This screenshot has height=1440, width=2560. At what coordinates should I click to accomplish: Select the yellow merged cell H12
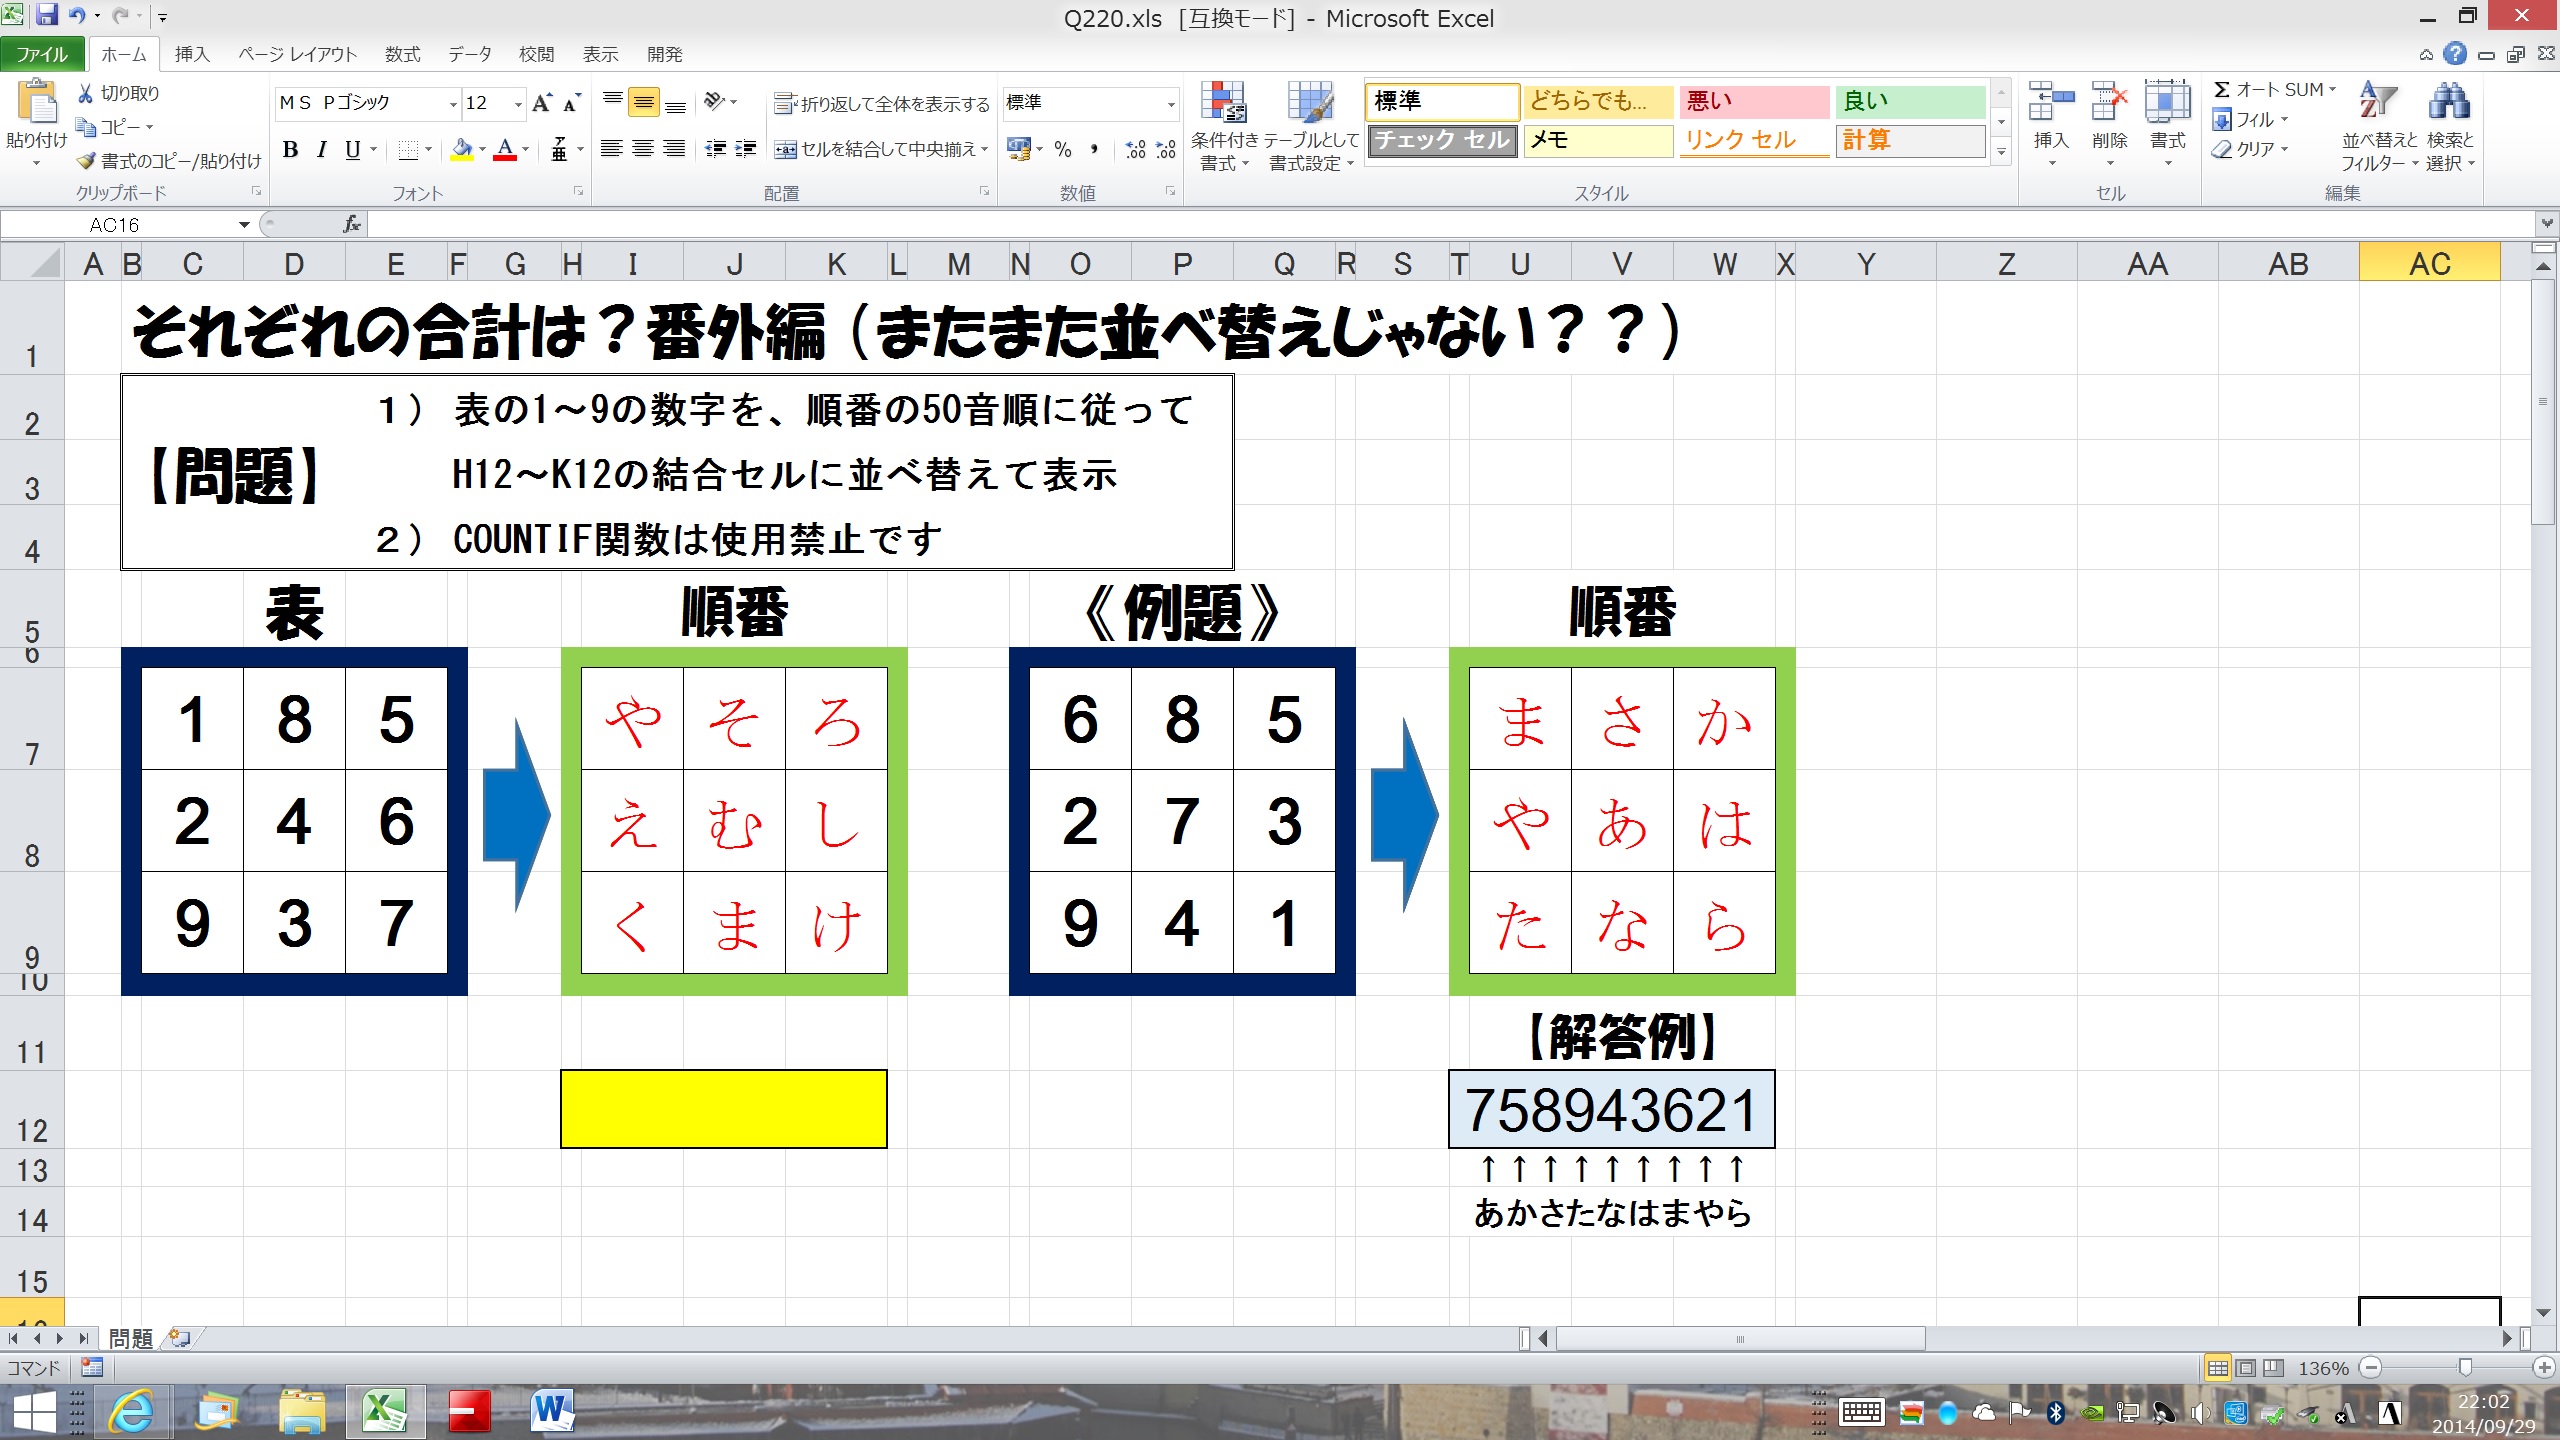point(723,1109)
